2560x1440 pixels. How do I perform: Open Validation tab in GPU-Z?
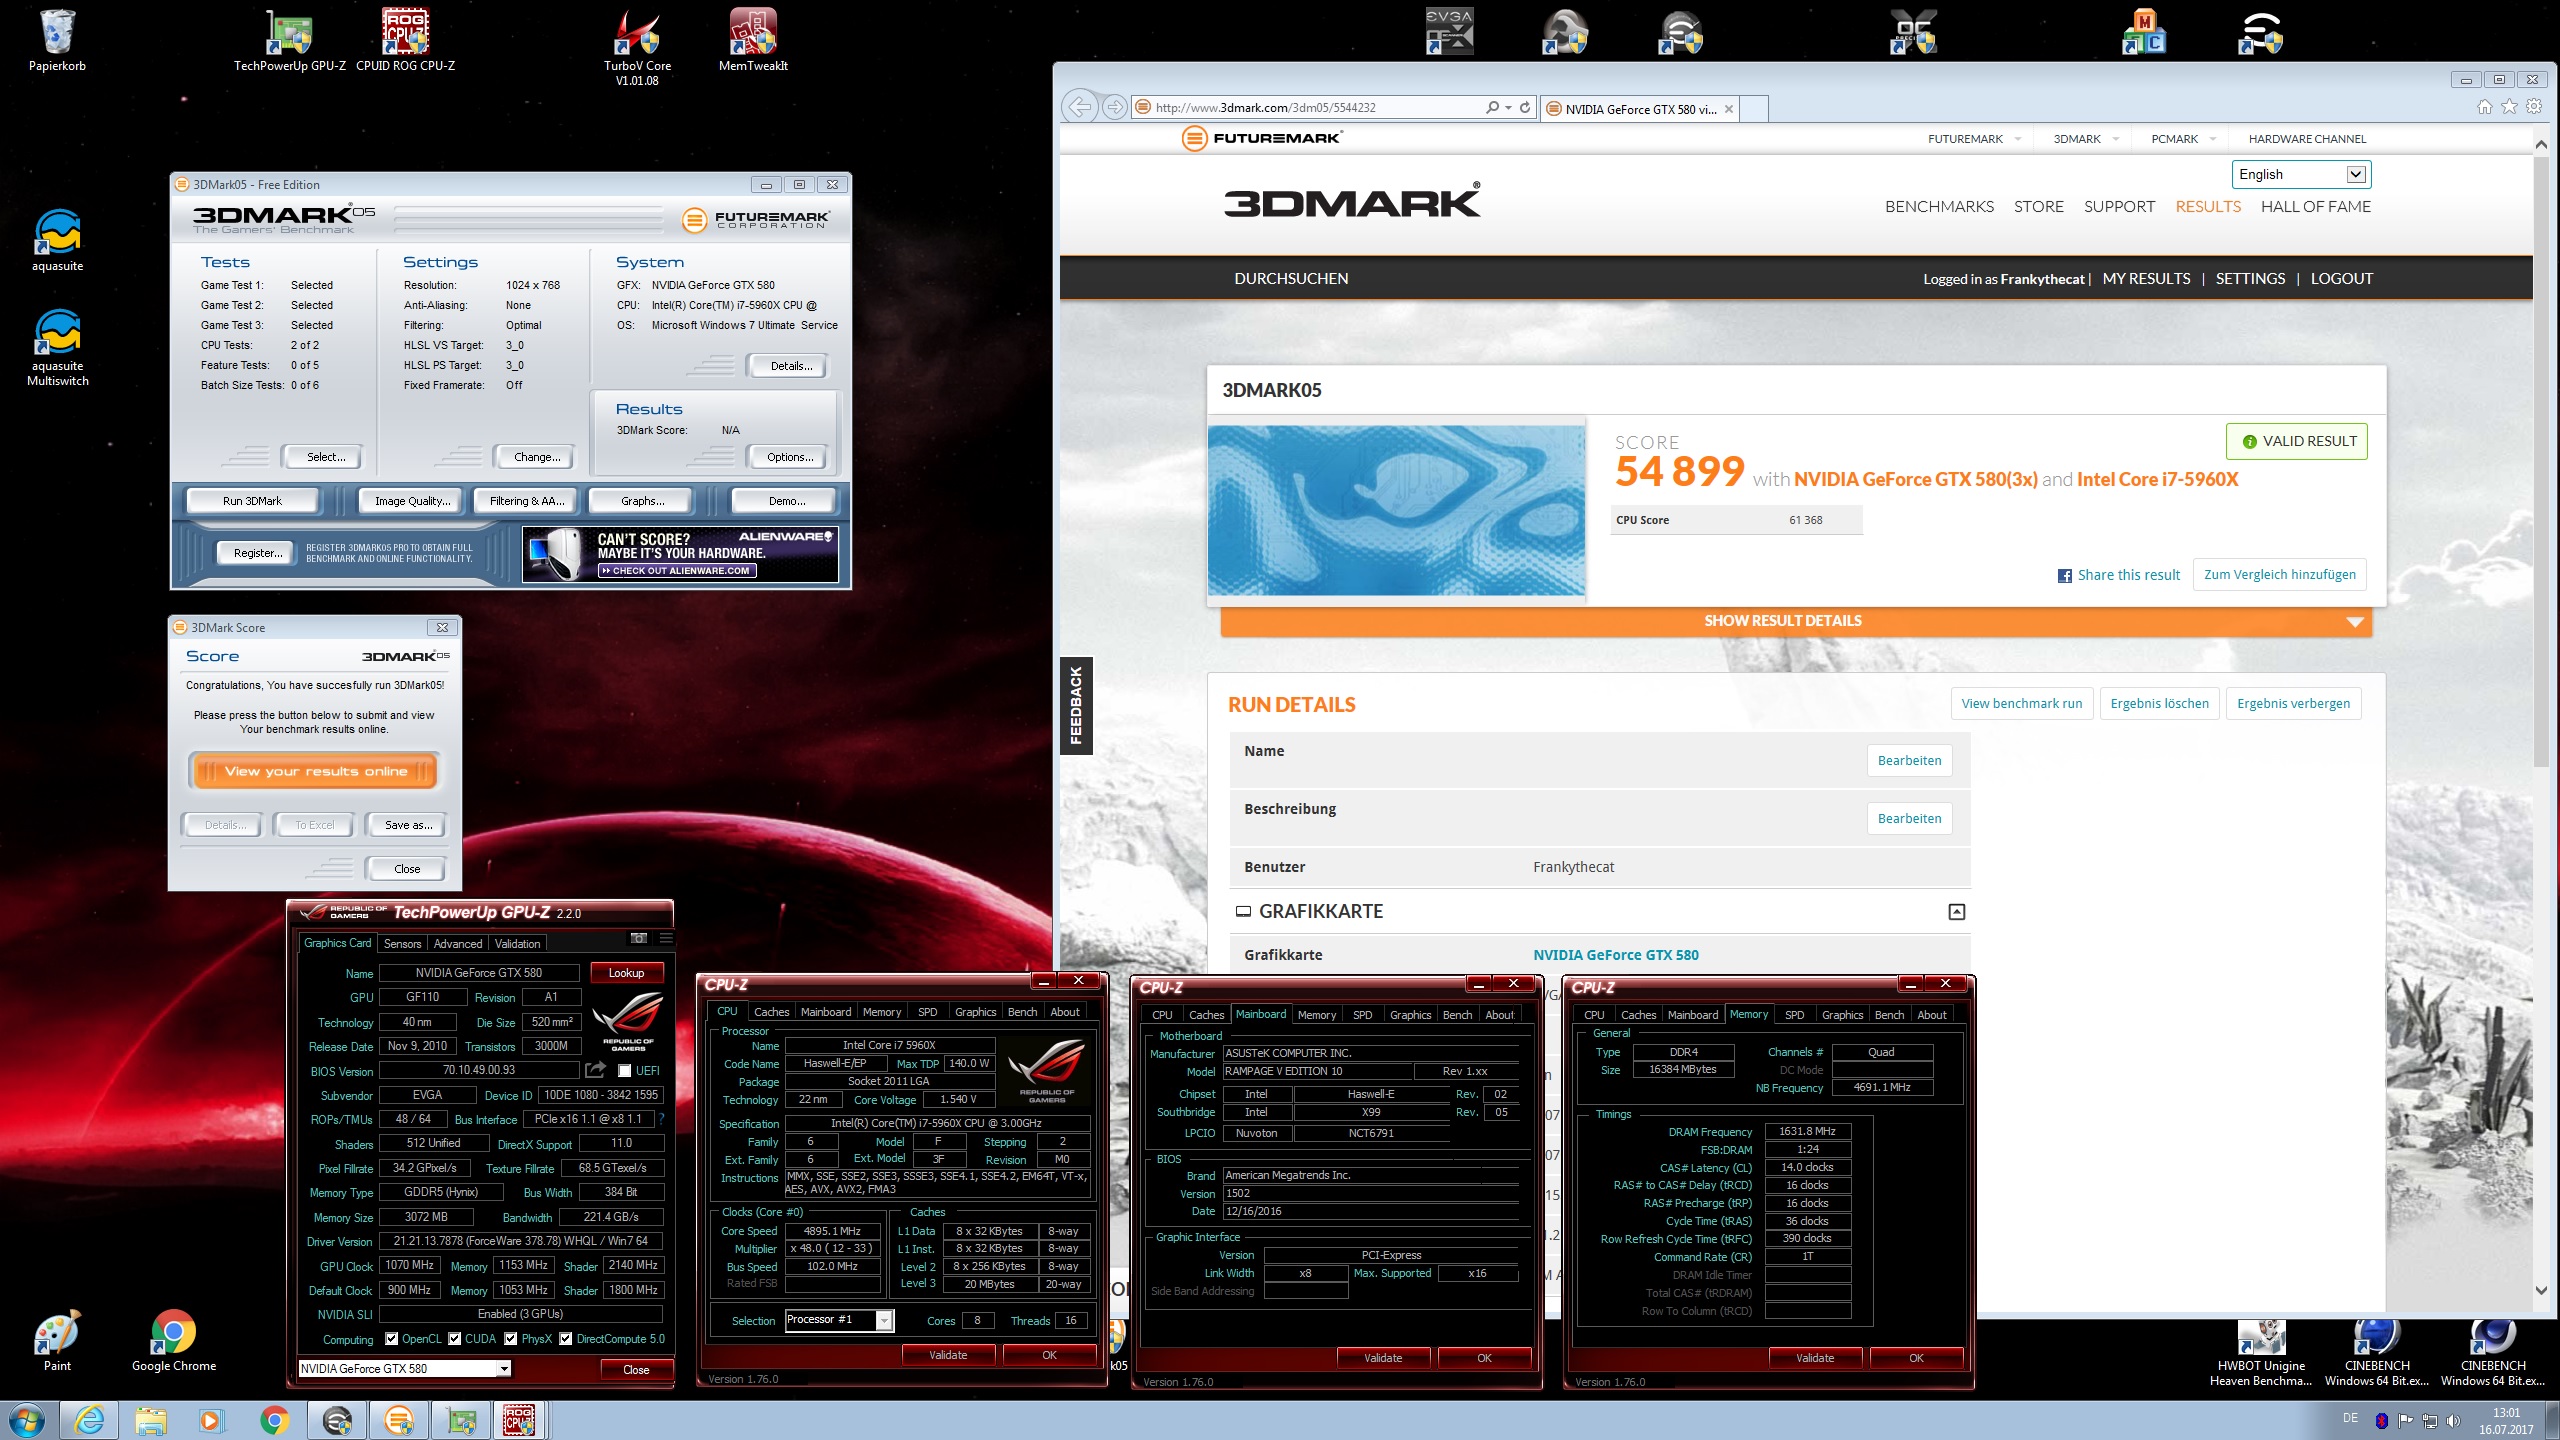517,943
